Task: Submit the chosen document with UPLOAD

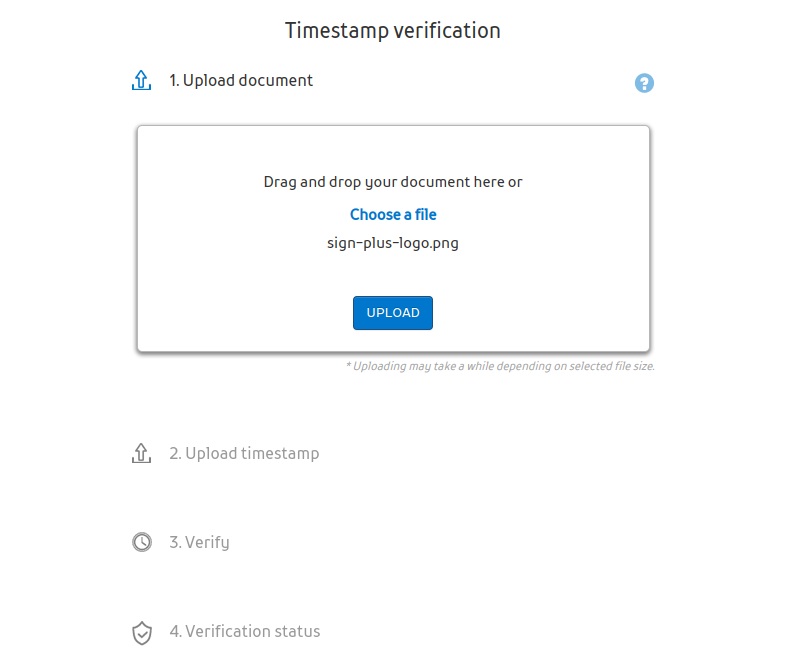Action: click(393, 313)
